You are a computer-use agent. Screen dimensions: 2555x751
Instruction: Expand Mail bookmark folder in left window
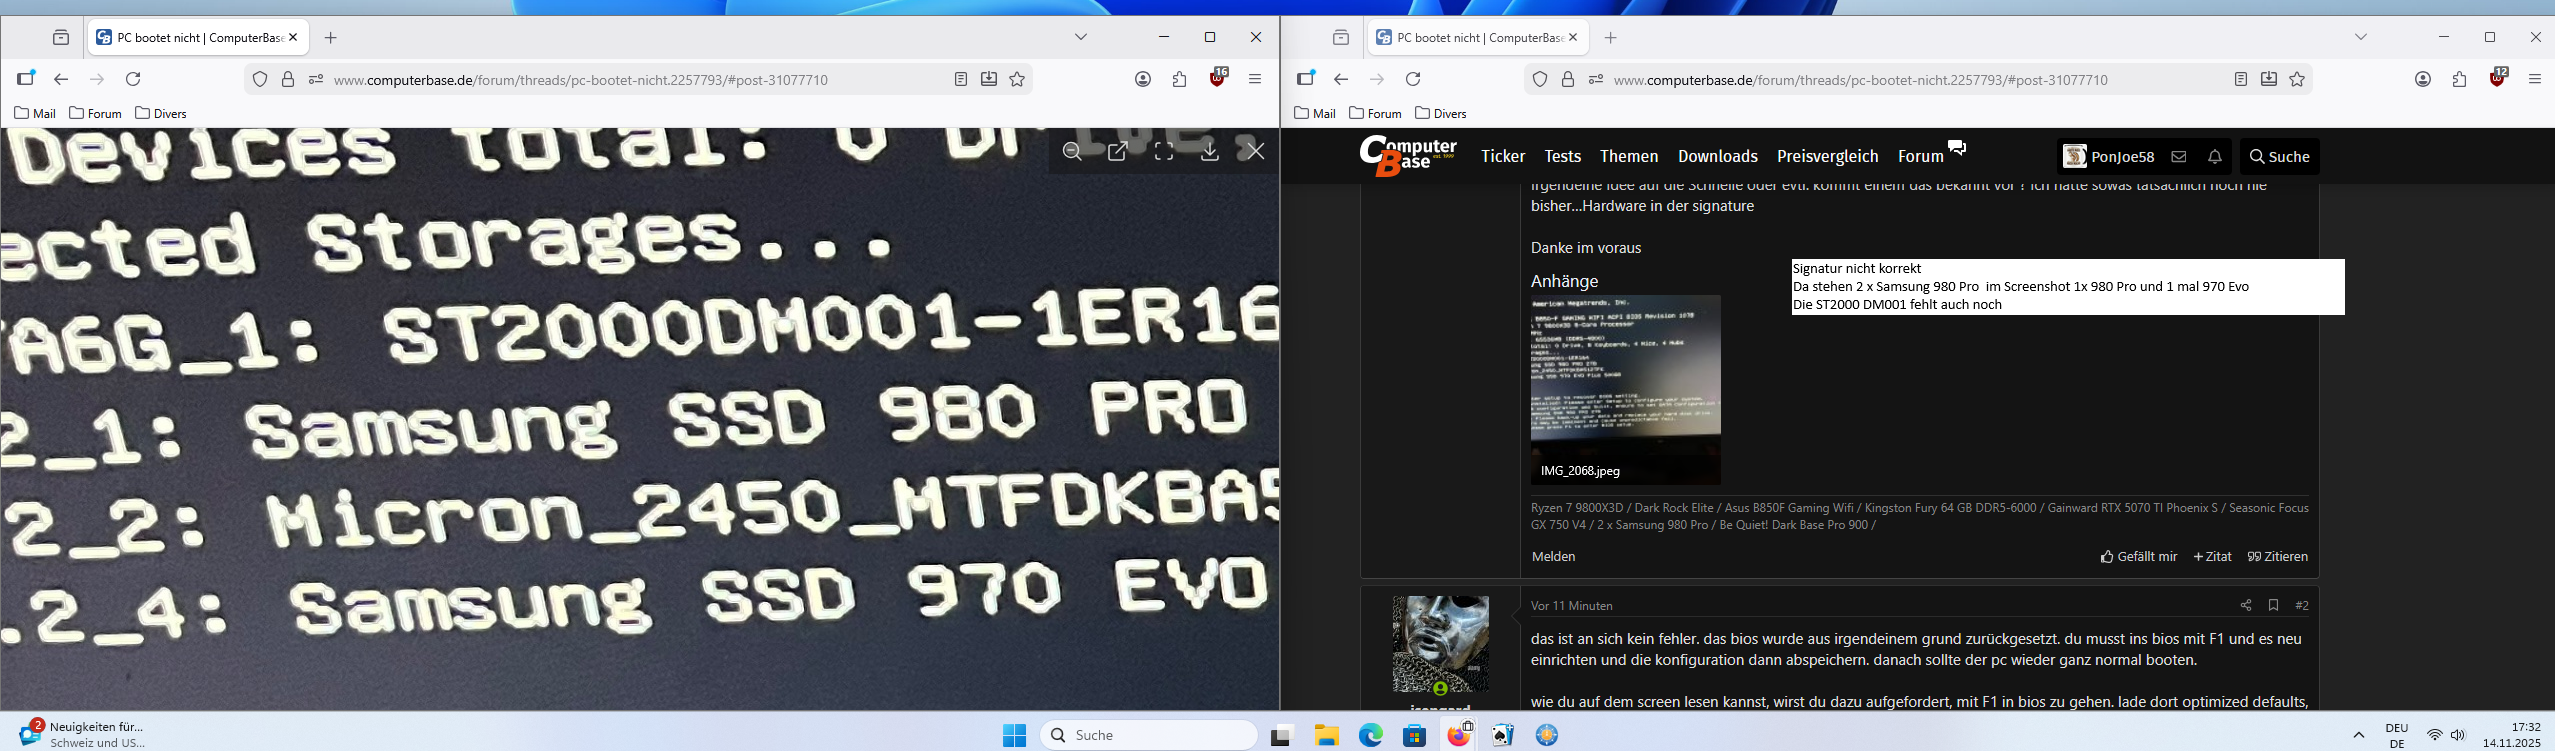click(35, 113)
